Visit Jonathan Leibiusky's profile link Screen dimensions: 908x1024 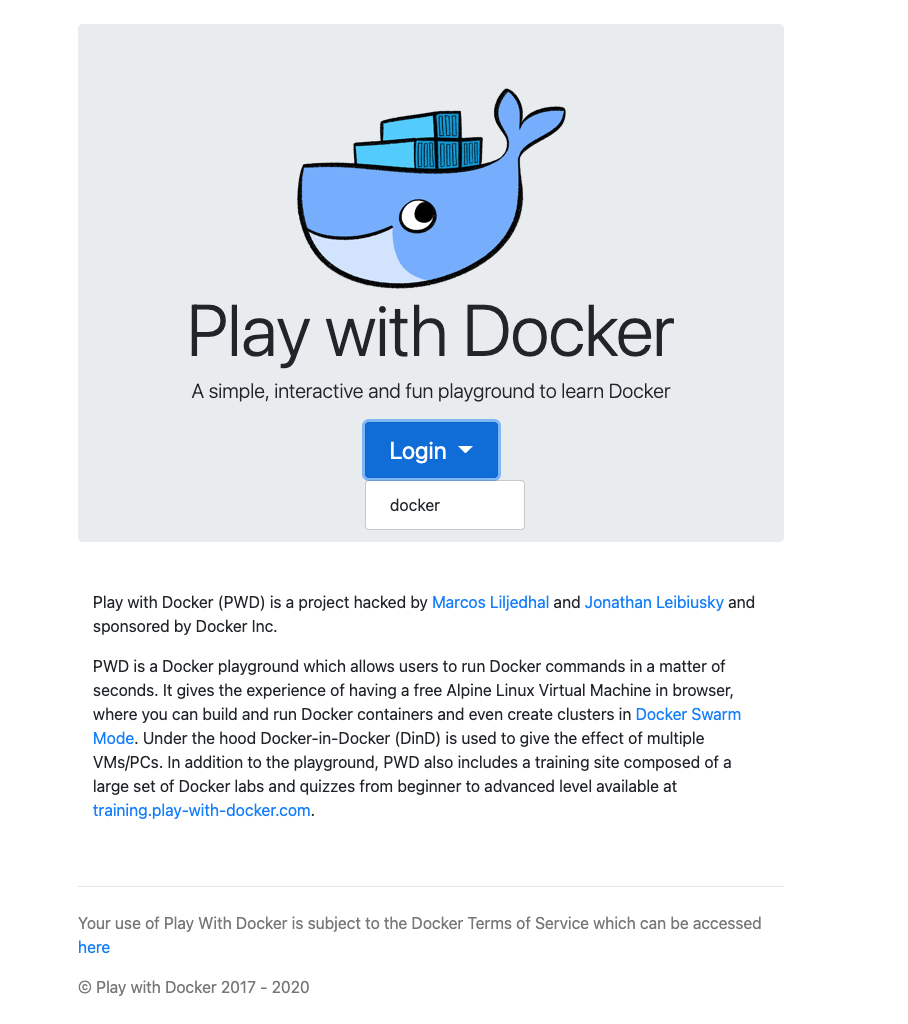coord(654,602)
